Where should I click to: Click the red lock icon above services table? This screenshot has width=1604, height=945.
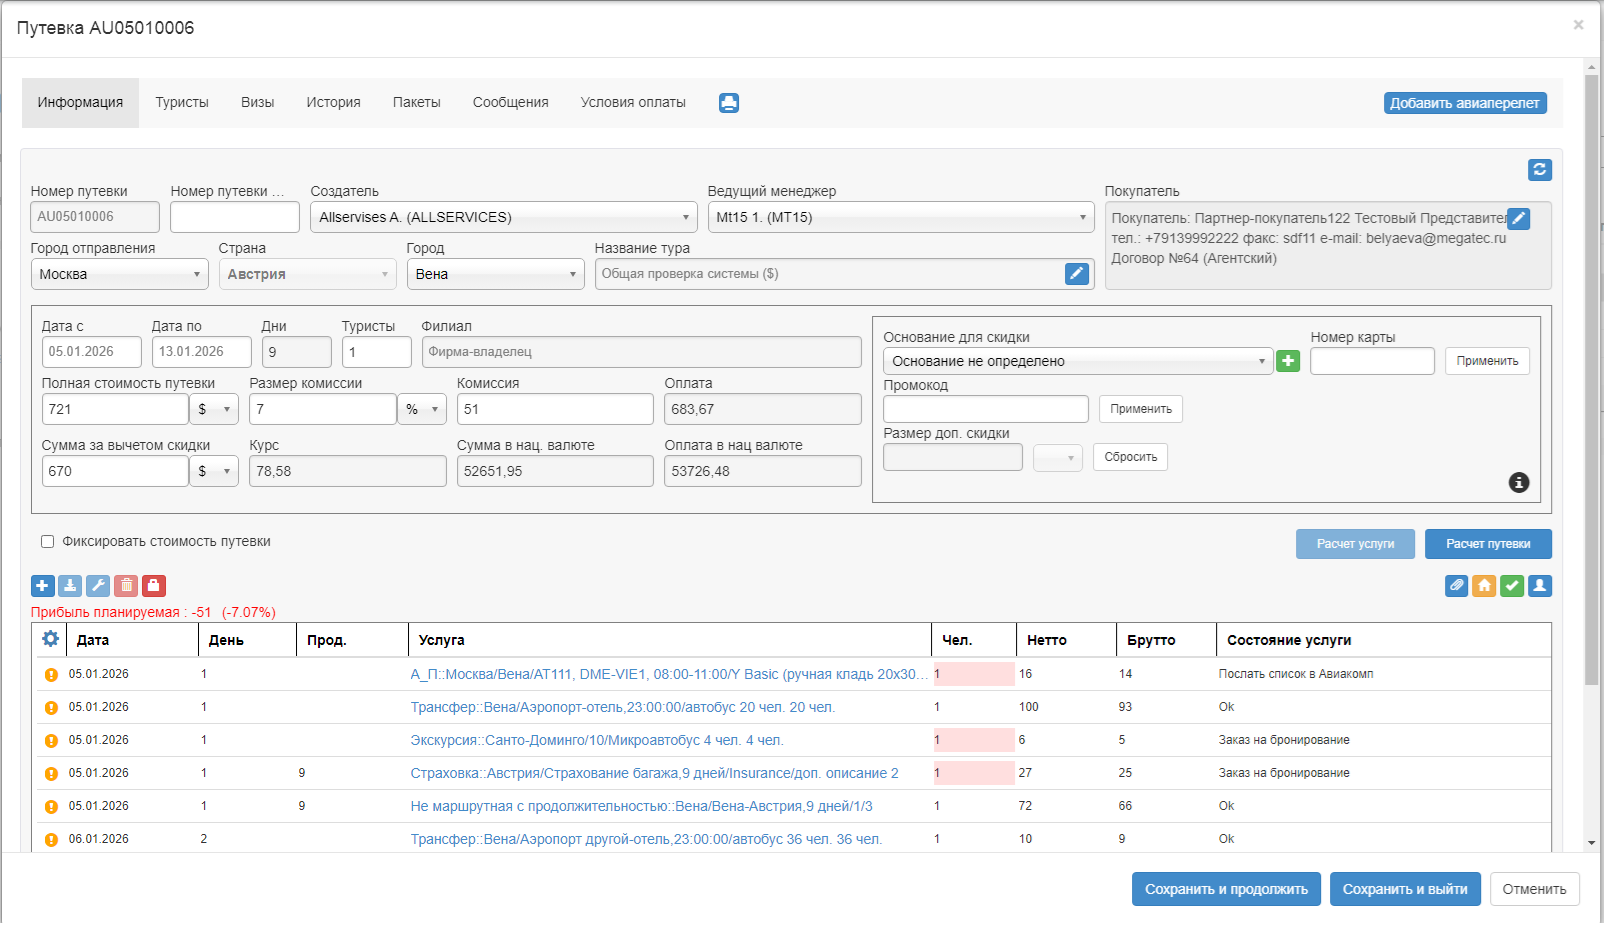coord(154,586)
